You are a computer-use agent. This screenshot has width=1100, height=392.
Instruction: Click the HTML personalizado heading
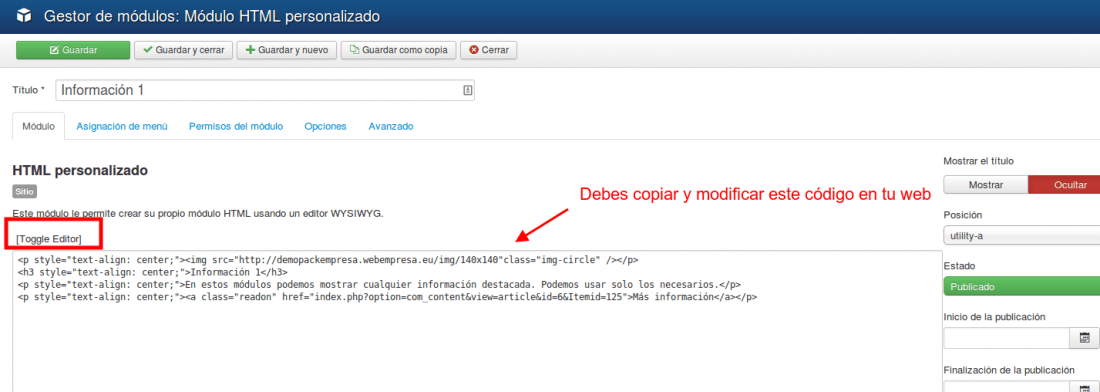click(x=80, y=170)
